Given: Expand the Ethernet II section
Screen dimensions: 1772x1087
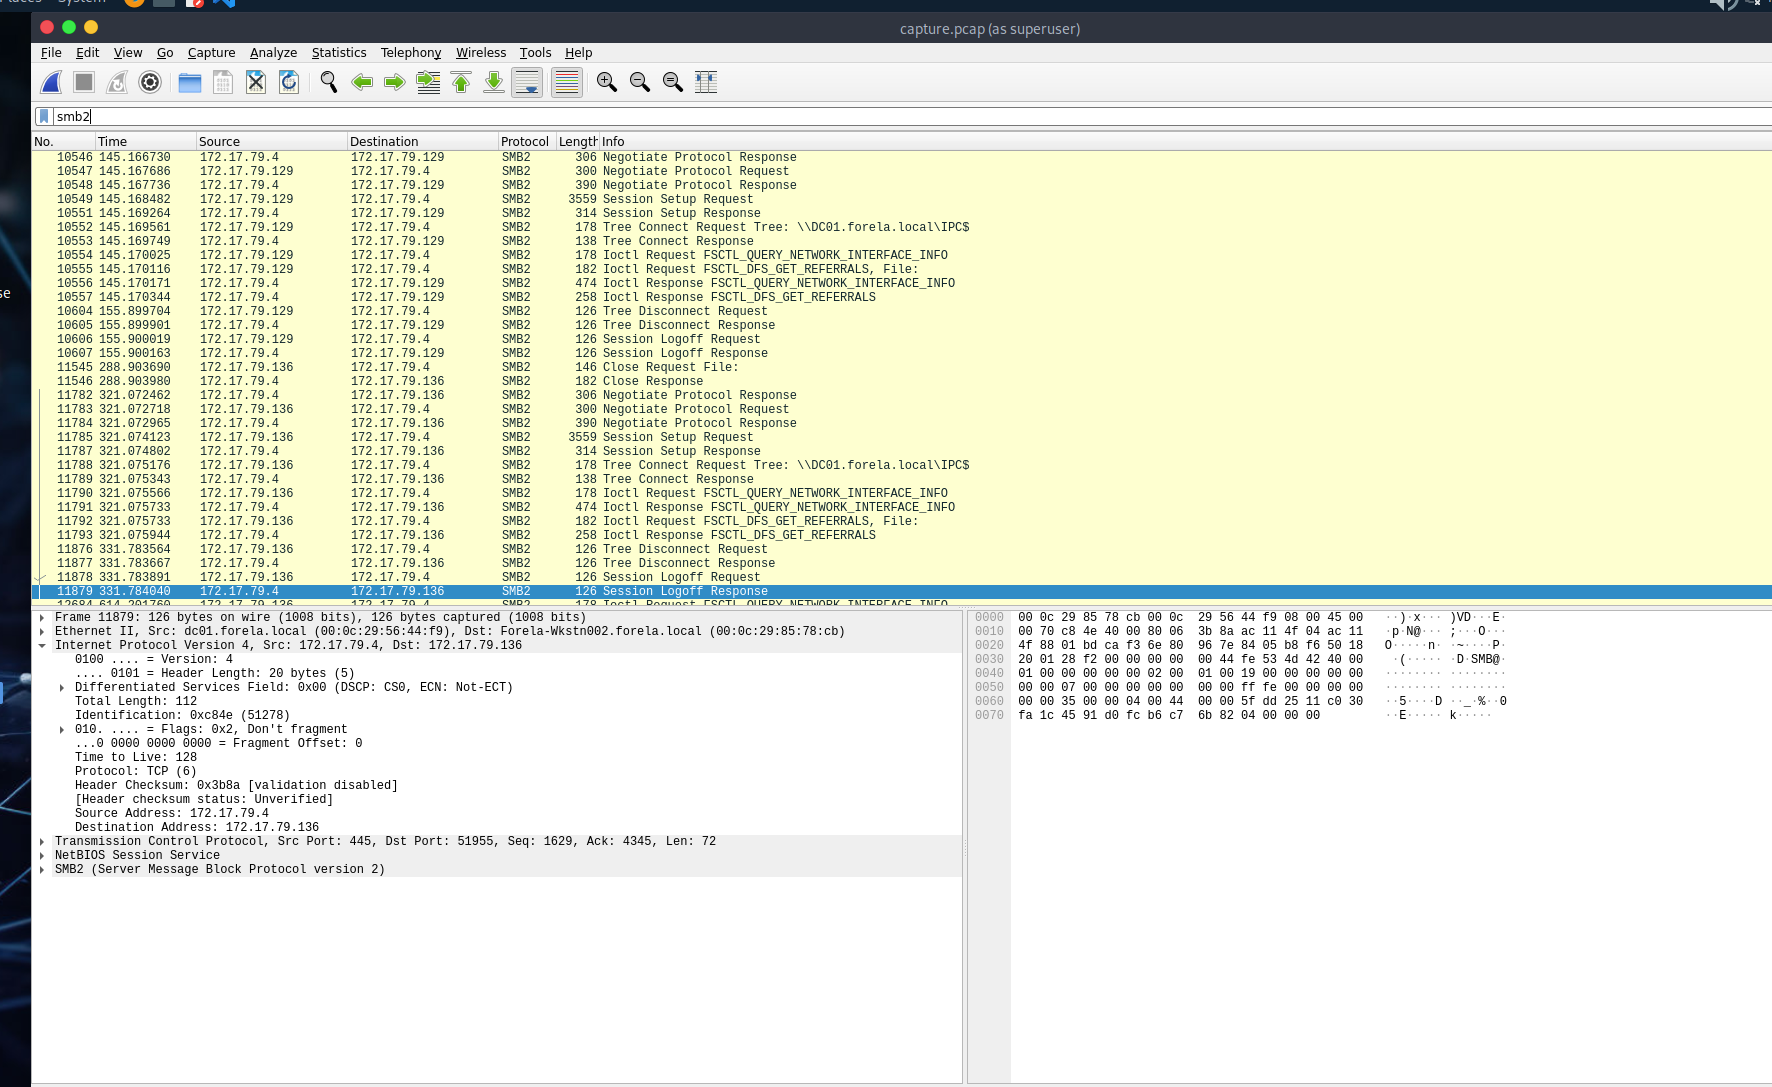Looking at the screenshot, I should click(42, 631).
